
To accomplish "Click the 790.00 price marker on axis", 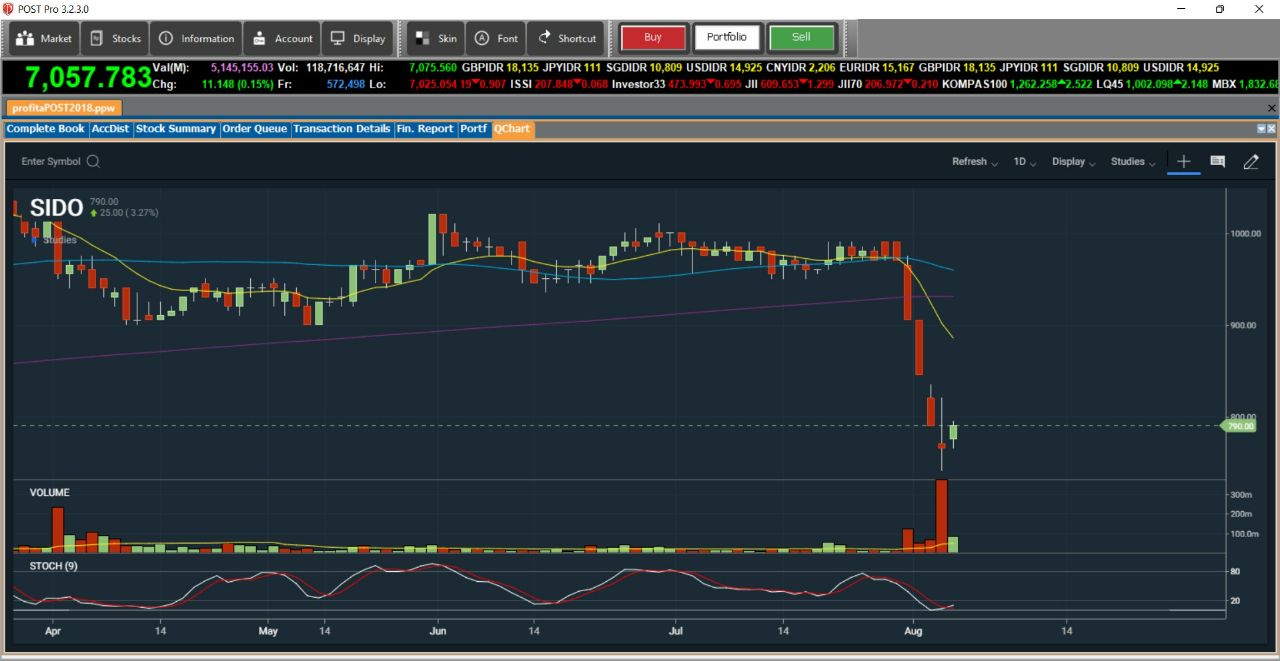I will click(x=1240, y=426).
